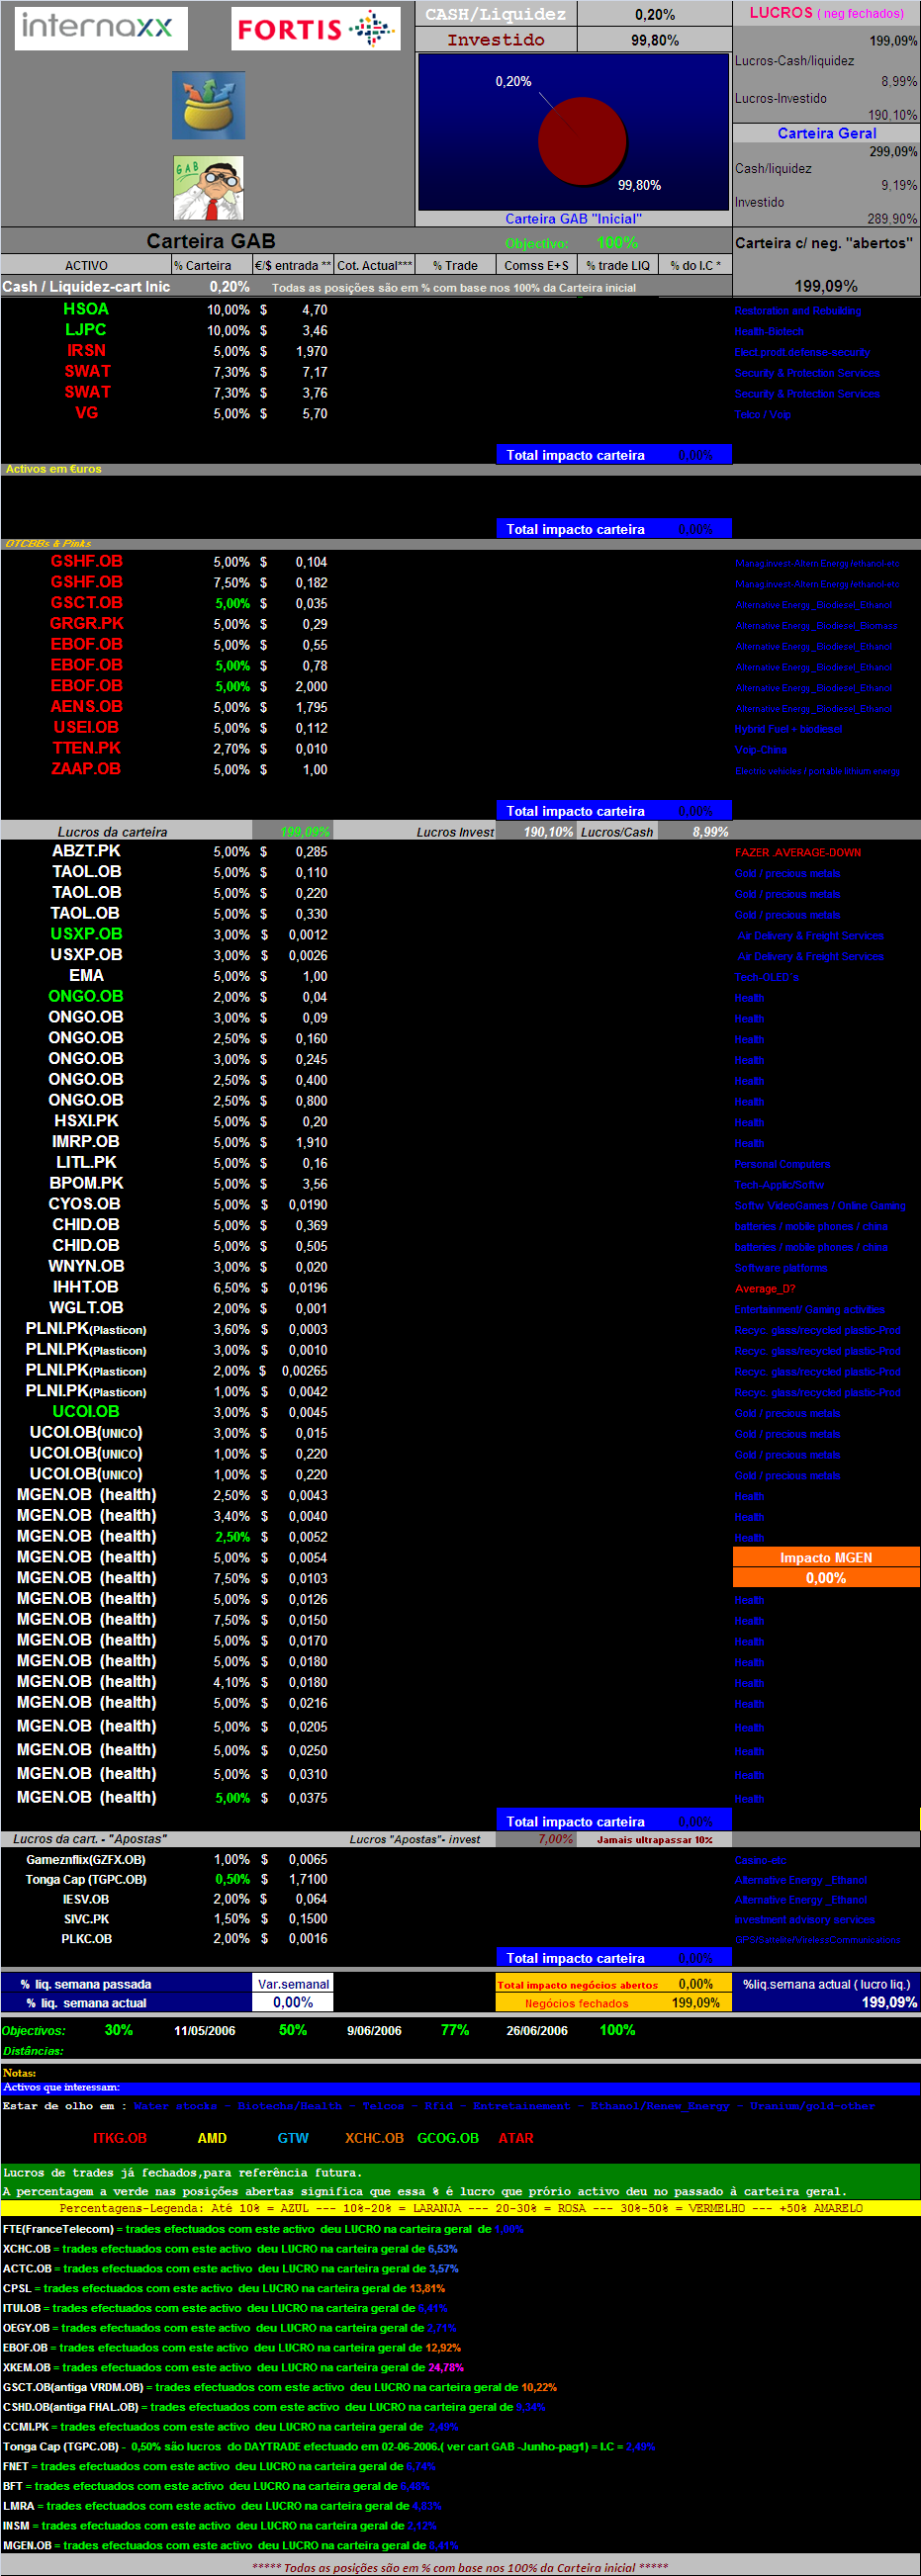Click the Lucros da carteira label
Viewport: 921px width, 2576px height.
click(113, 832)
